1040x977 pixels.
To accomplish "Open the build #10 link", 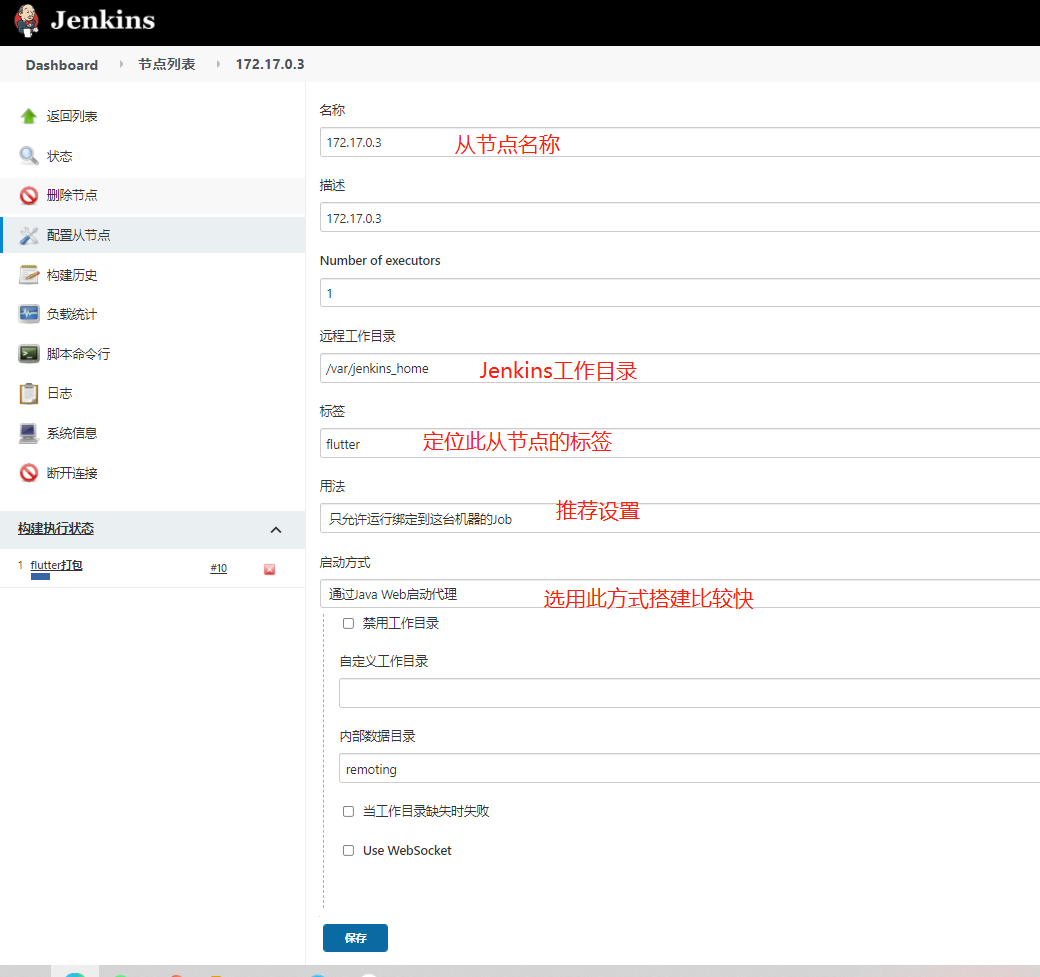I will point(219,568).
